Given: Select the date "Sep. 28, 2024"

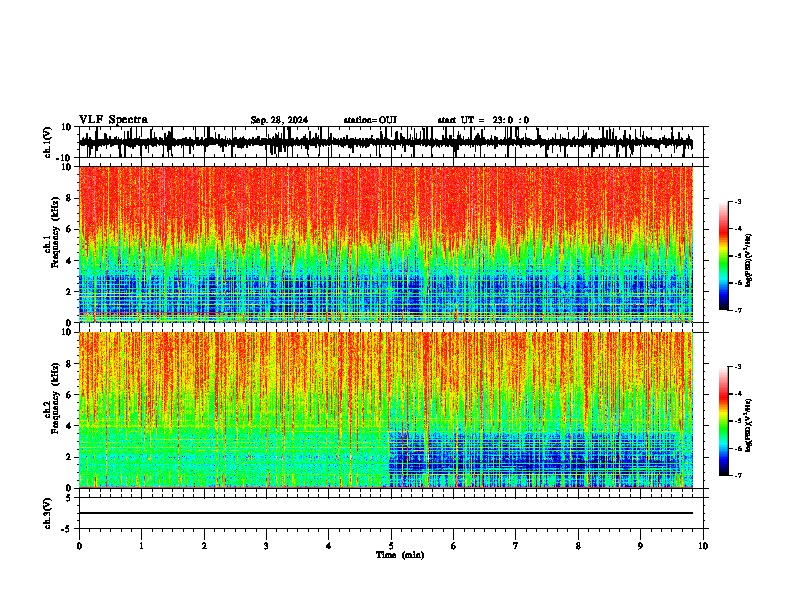Looking at the screenshot, I should point(279,120).
